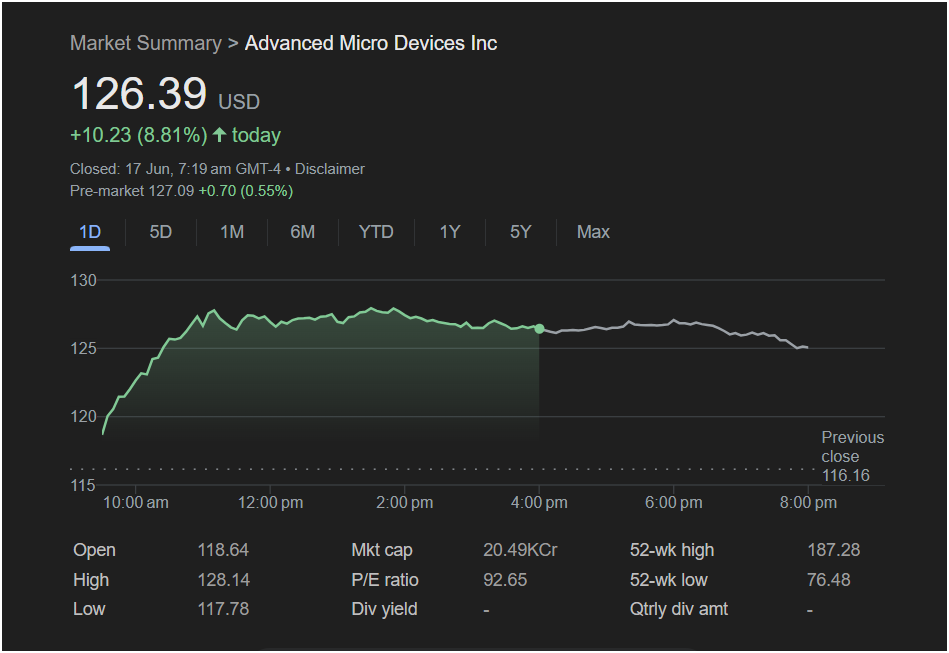Click the Mkt cap label
Viewport: 949px width, 653px height.
[x=382, y=550]
